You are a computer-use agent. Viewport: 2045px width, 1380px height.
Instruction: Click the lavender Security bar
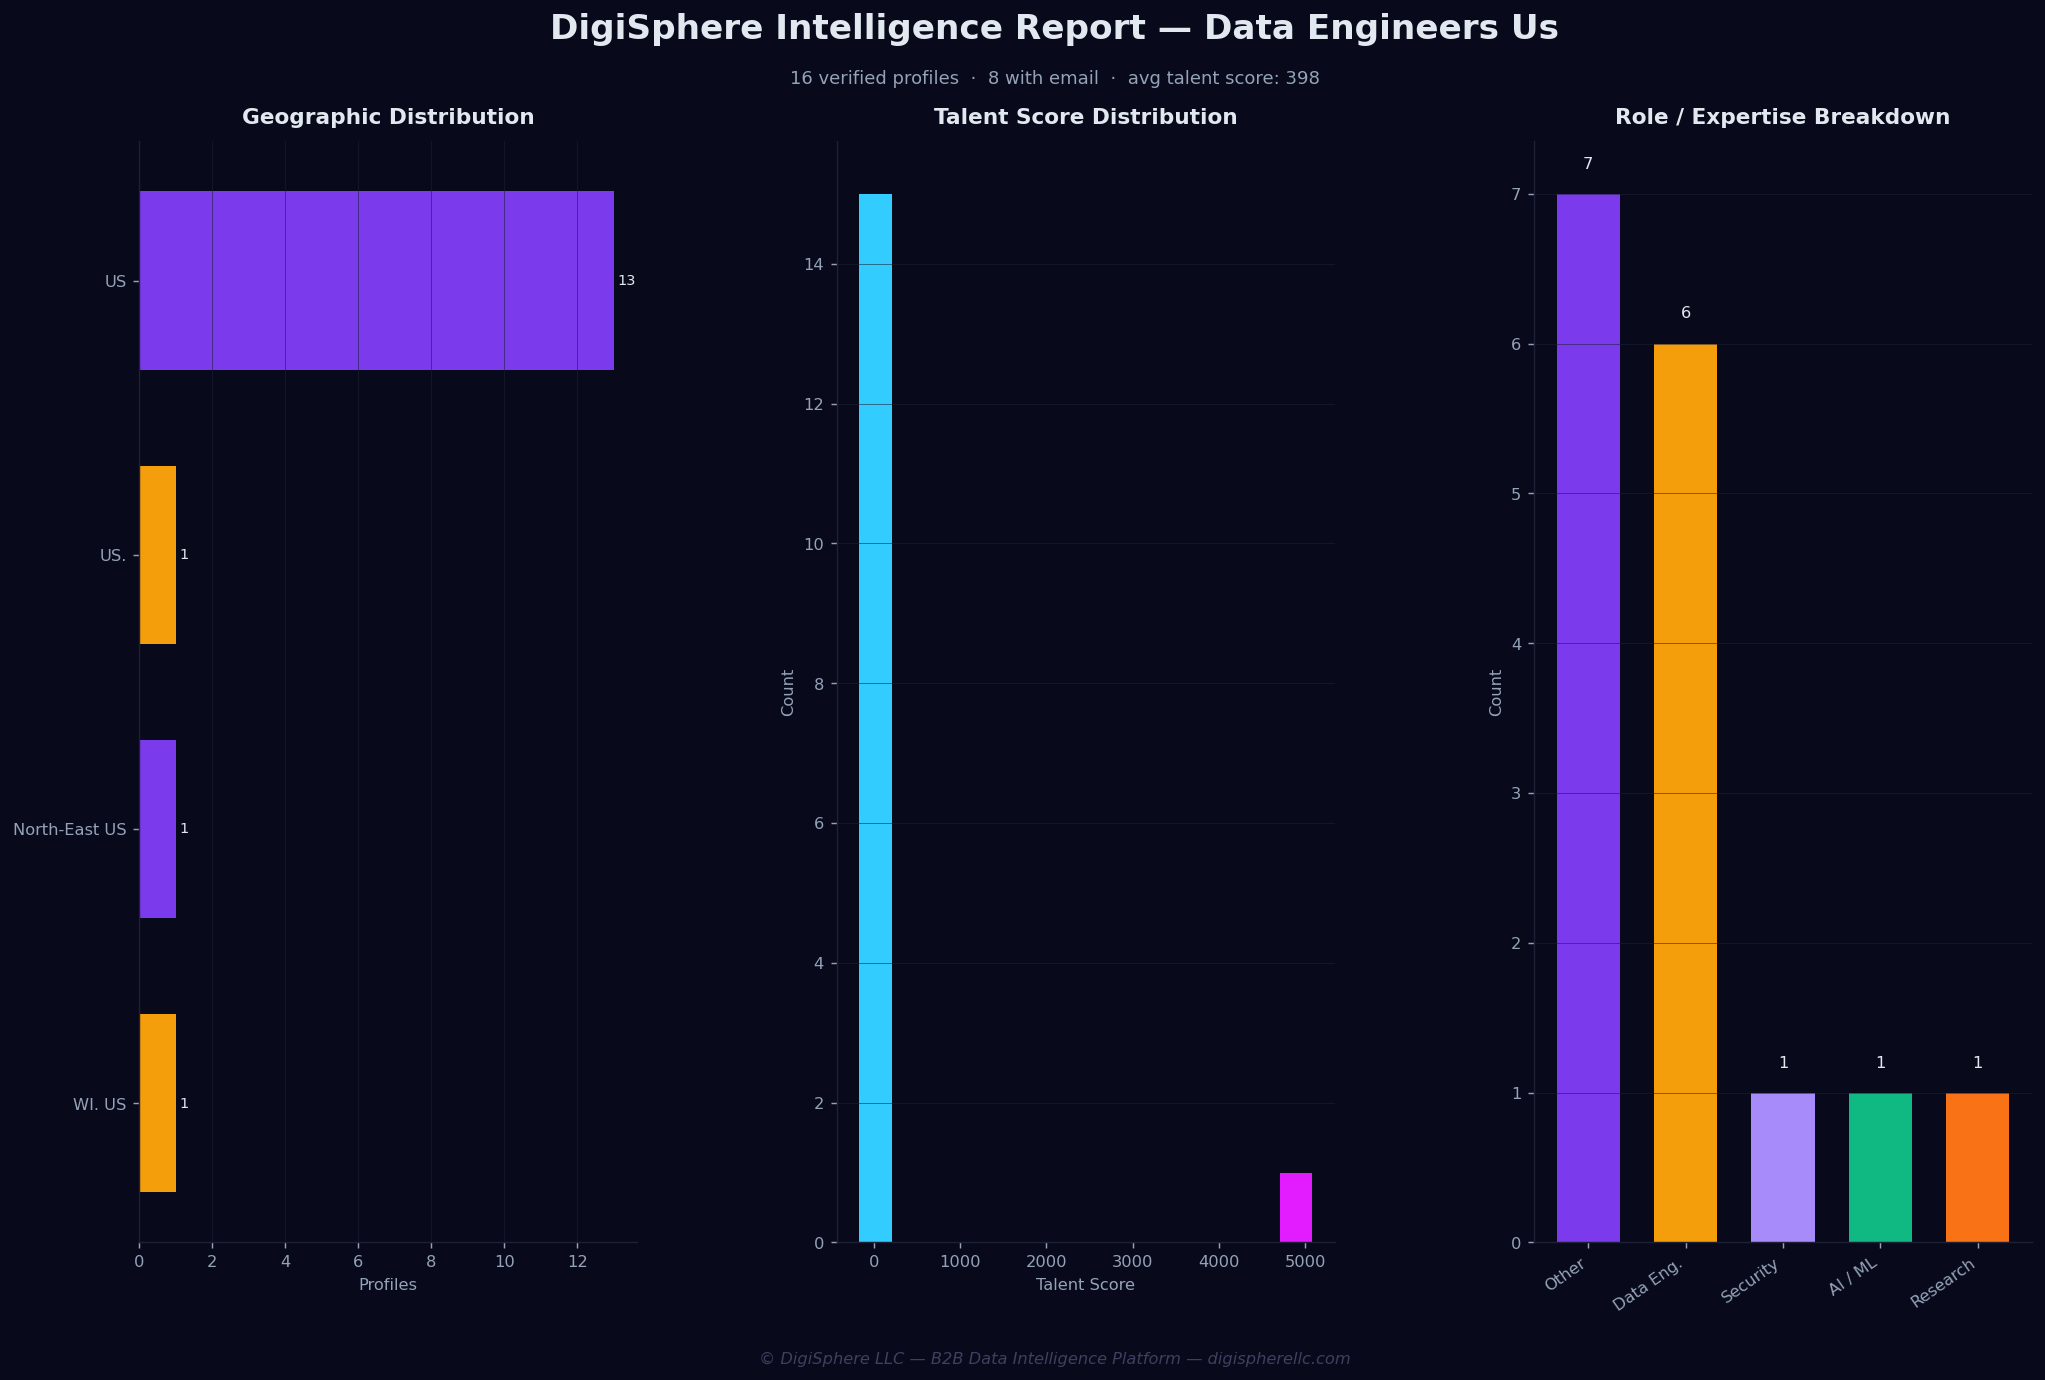[1783, 1168]
